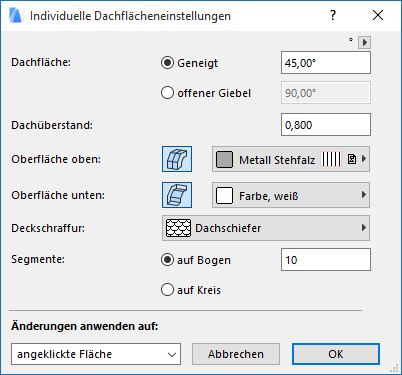
Task: Click the Oberfläche unten label
Action: [x=58, y=195]
